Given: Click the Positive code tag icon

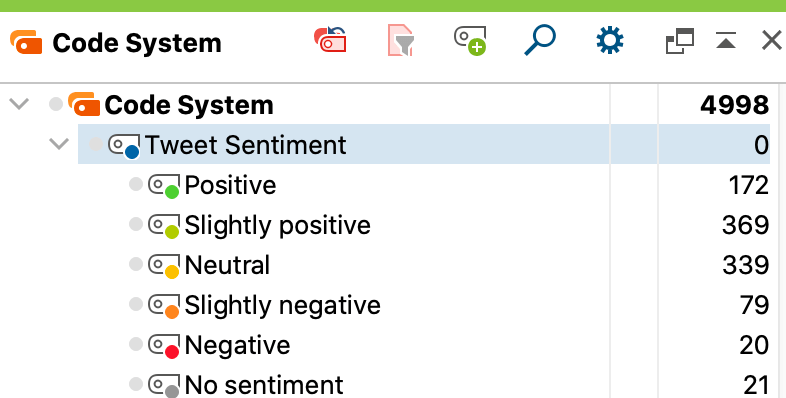Looking at the screenshot, I should [164, 186].
